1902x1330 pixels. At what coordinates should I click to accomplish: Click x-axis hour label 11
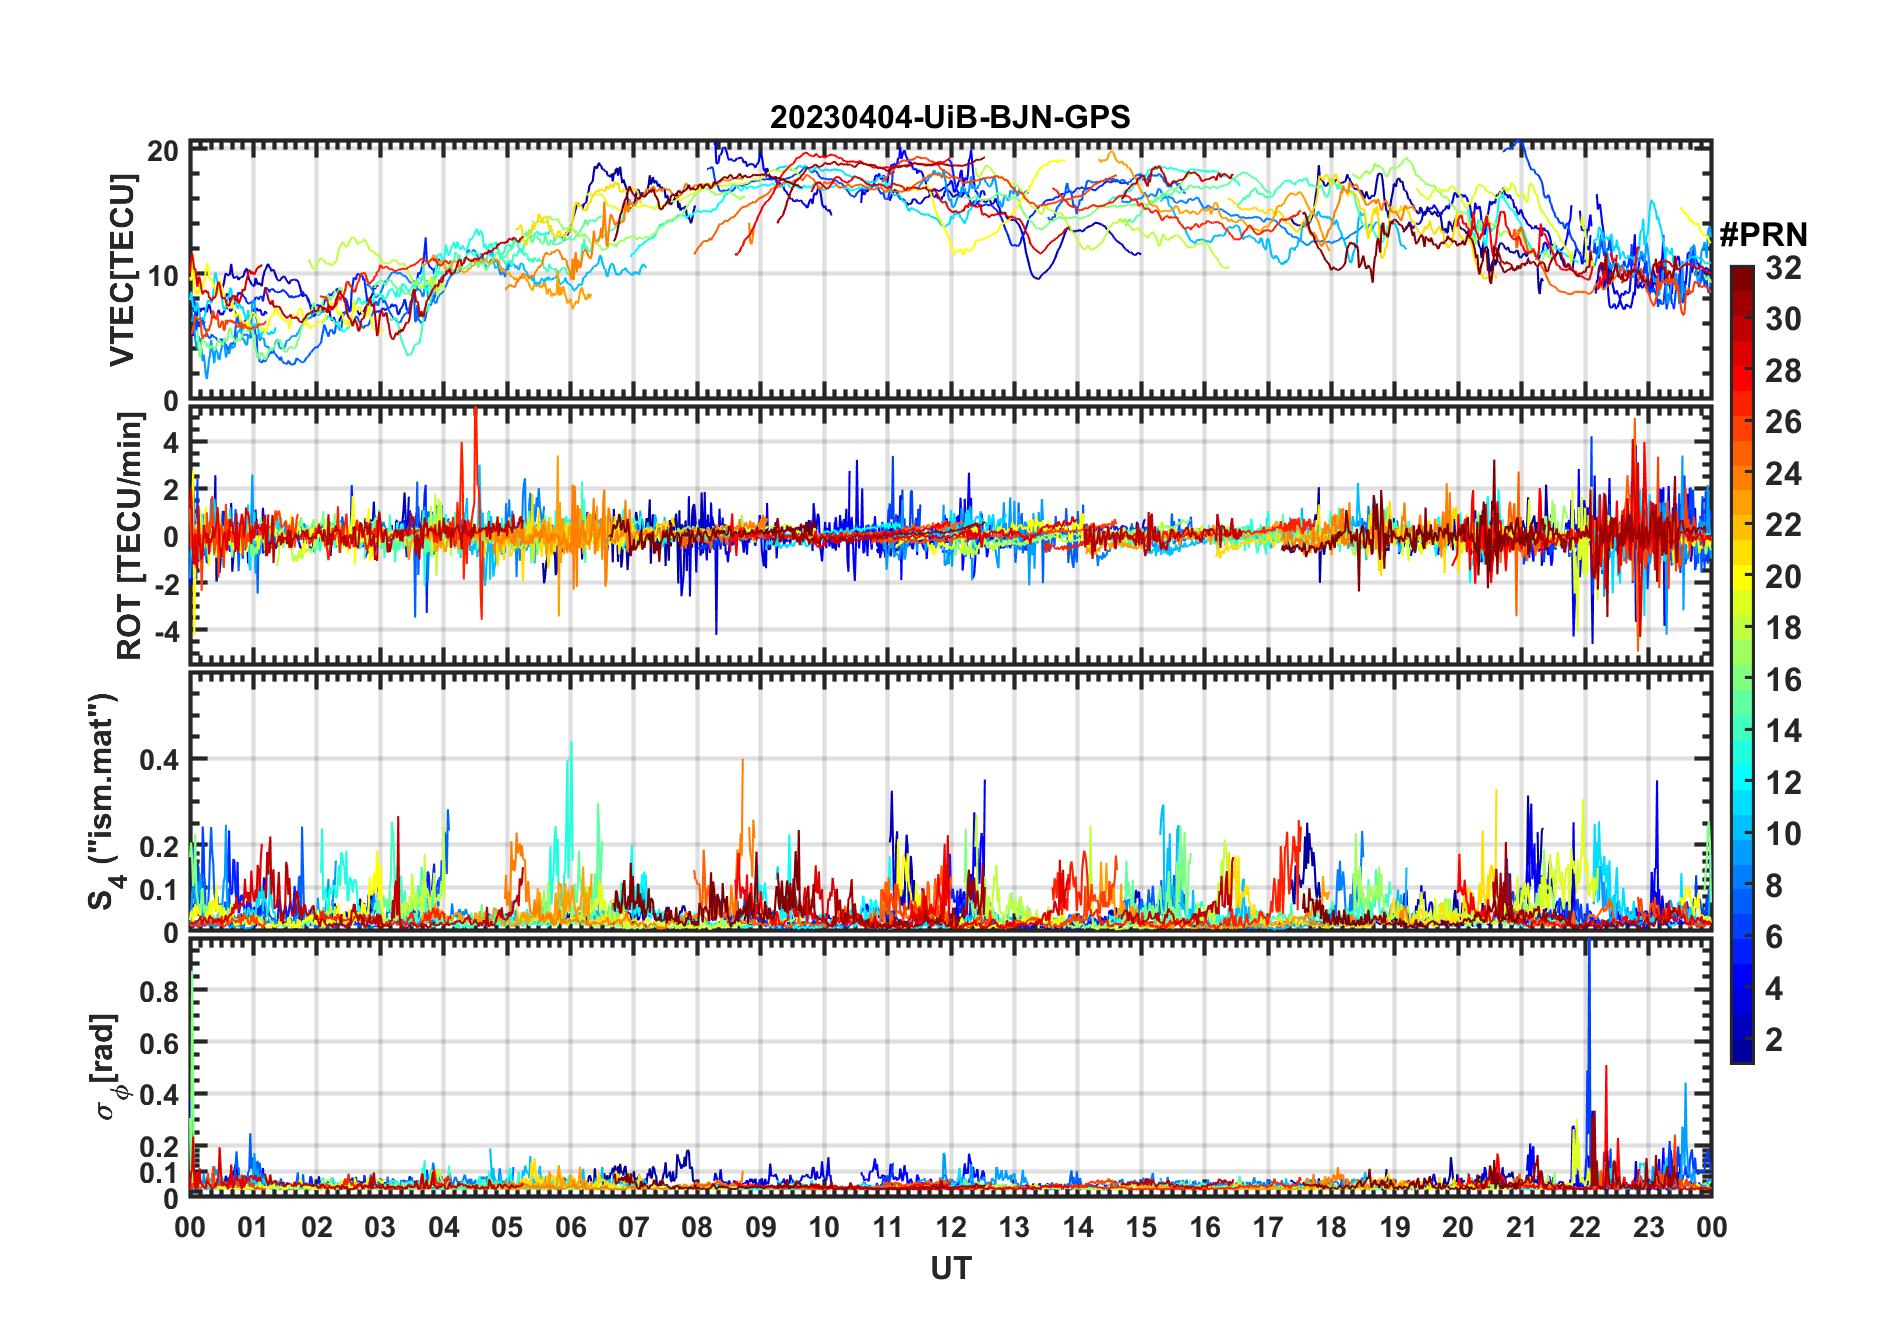click(887, 1227)
